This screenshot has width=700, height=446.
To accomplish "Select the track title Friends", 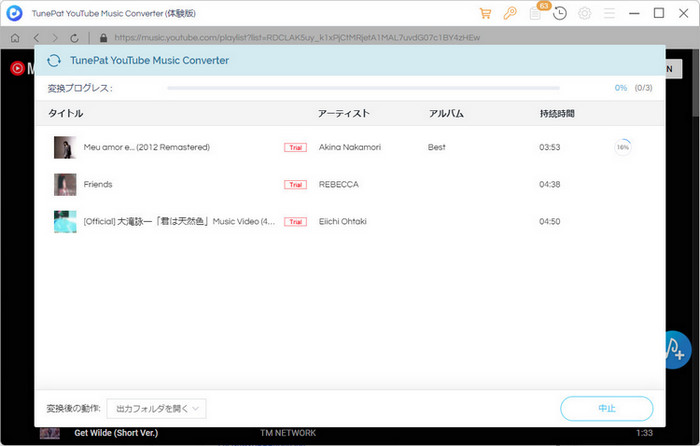I will click(x=98, y=184).
